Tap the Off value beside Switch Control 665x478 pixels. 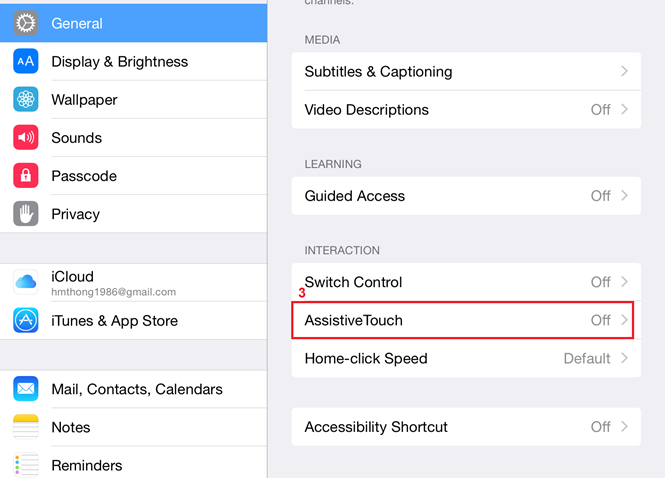pyautogui.click(x=600, y=282)
